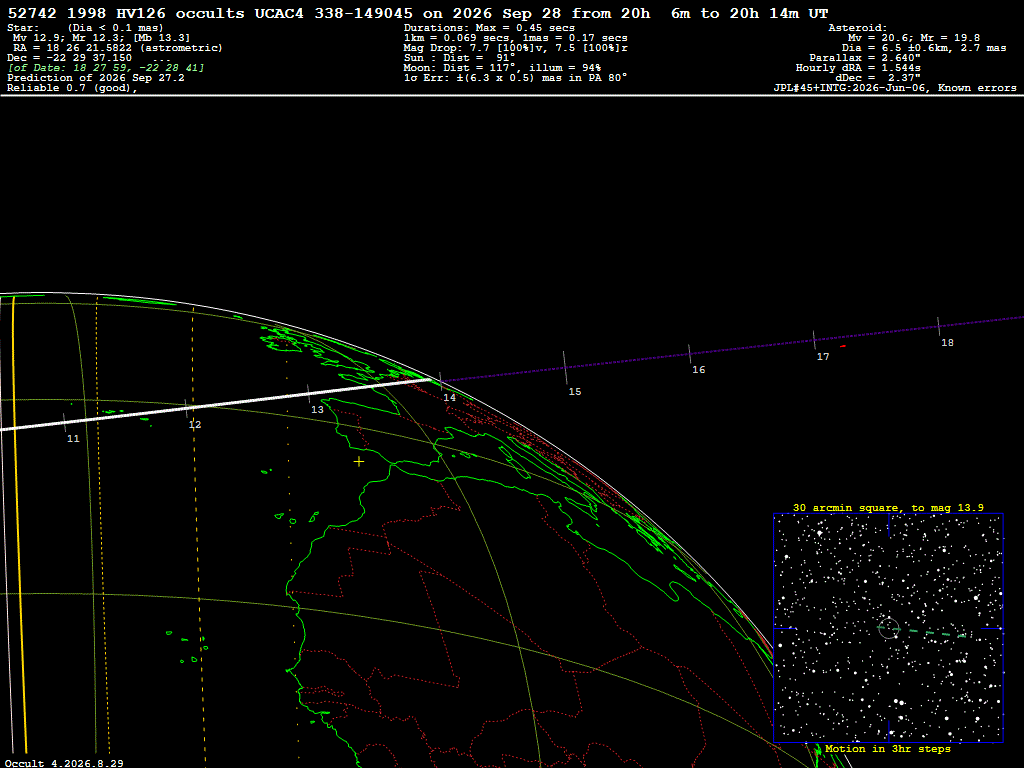Click the 'Occult 4.2026.8.29' version label
This screenshot has height=768, width=1024.
click(x=64, y=763)
